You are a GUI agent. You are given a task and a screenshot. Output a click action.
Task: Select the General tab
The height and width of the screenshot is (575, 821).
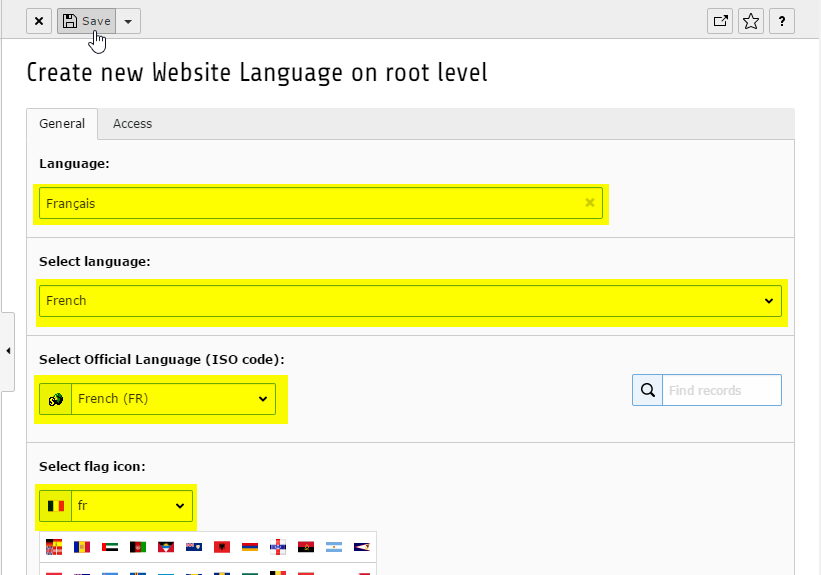click(x=62, y=124)
